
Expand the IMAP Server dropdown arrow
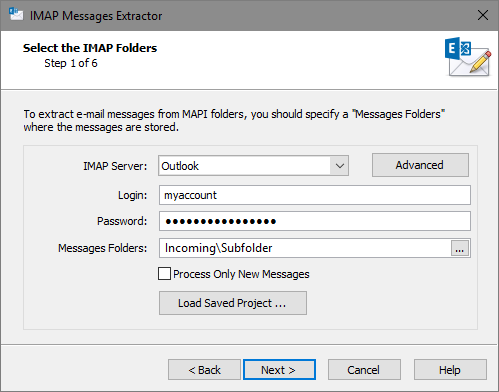coord(339,166)
